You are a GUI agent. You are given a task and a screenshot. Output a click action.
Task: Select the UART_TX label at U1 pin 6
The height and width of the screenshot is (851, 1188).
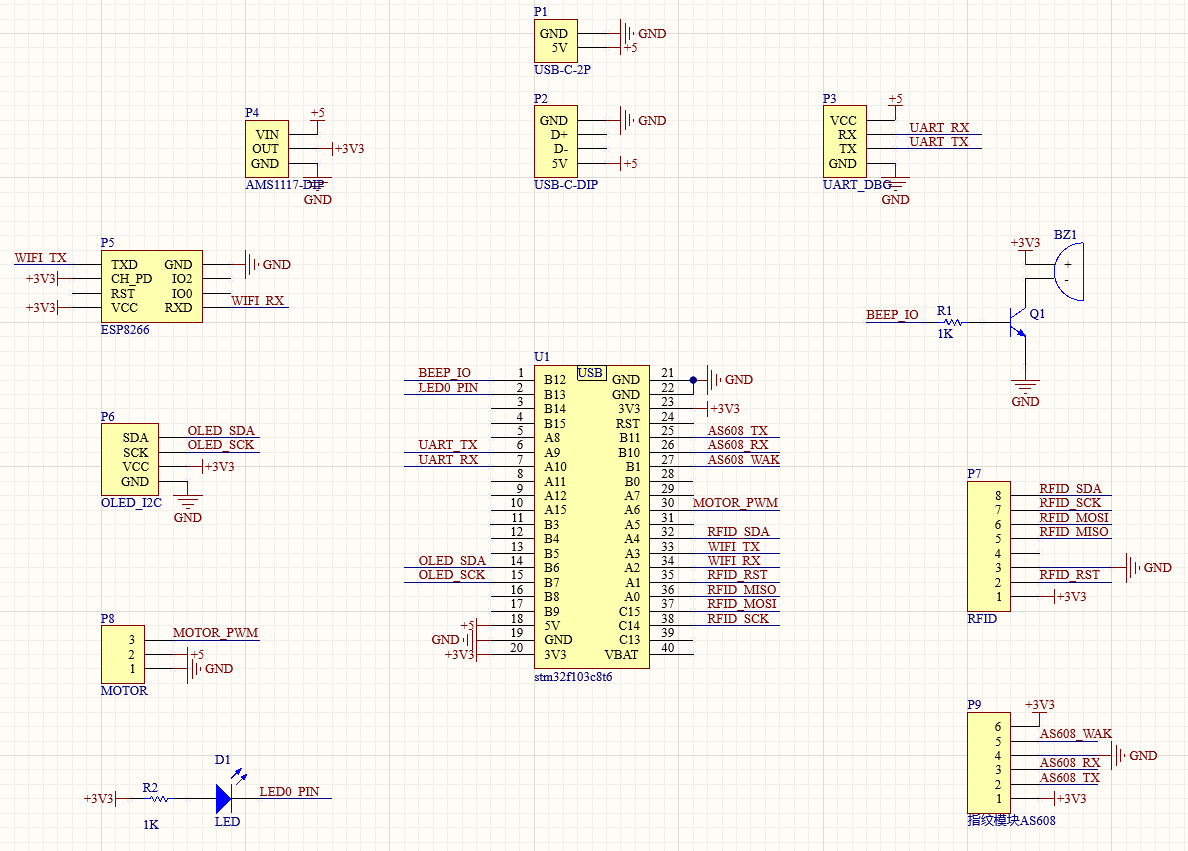tap(448, 445)
